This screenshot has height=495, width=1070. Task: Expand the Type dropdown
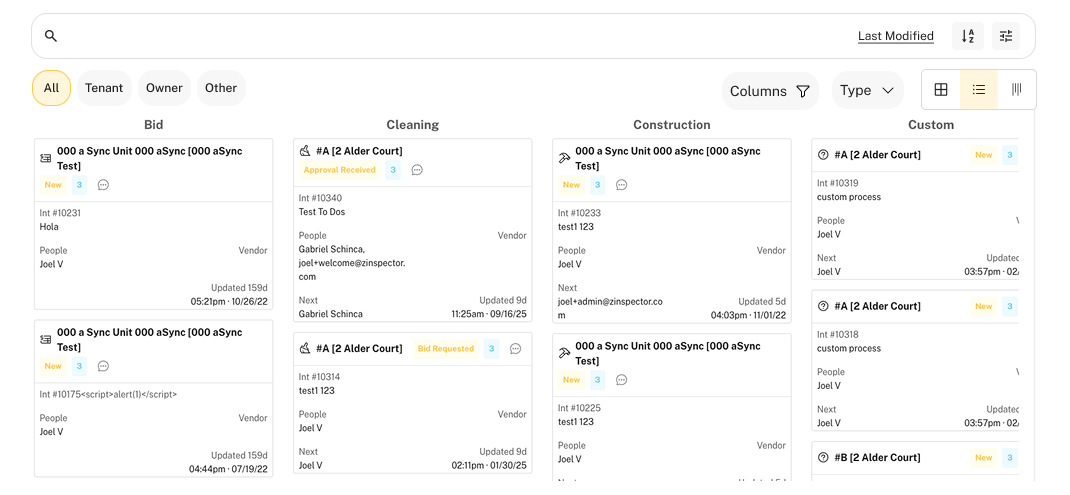click(867, 90)
